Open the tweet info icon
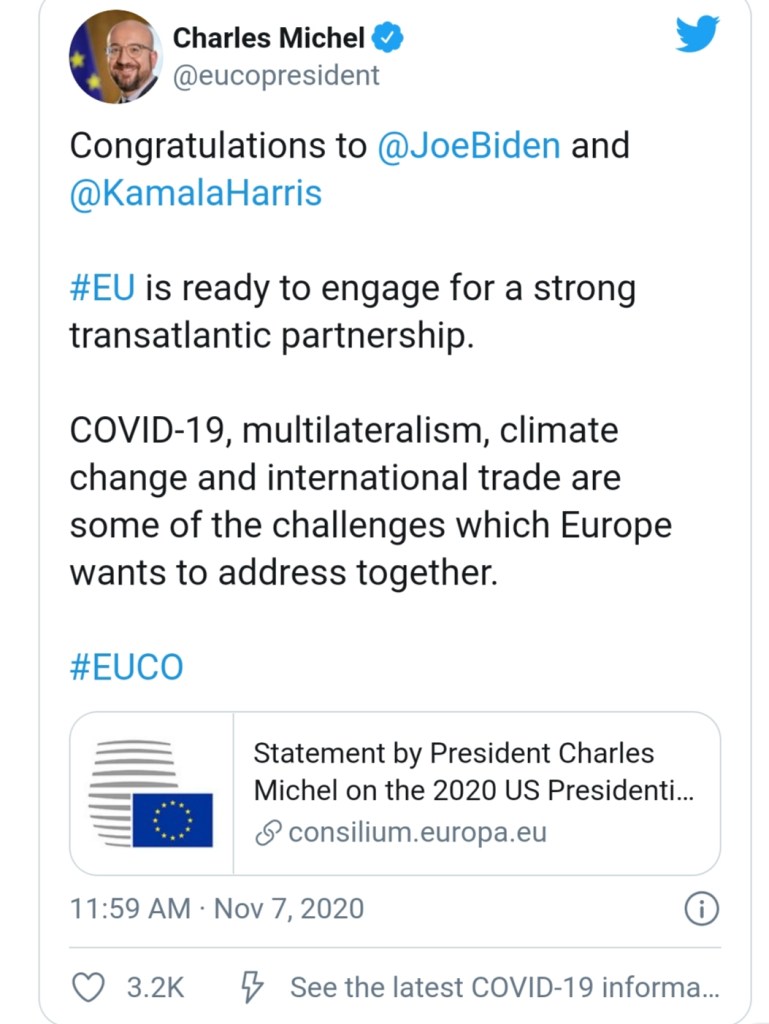This screenshot has width=769, height=1024. pyautogui.click(x=701, y=908)
